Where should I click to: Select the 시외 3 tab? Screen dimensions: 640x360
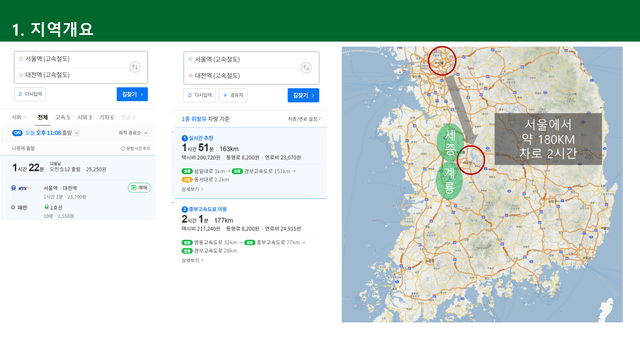tap(84, 118)
